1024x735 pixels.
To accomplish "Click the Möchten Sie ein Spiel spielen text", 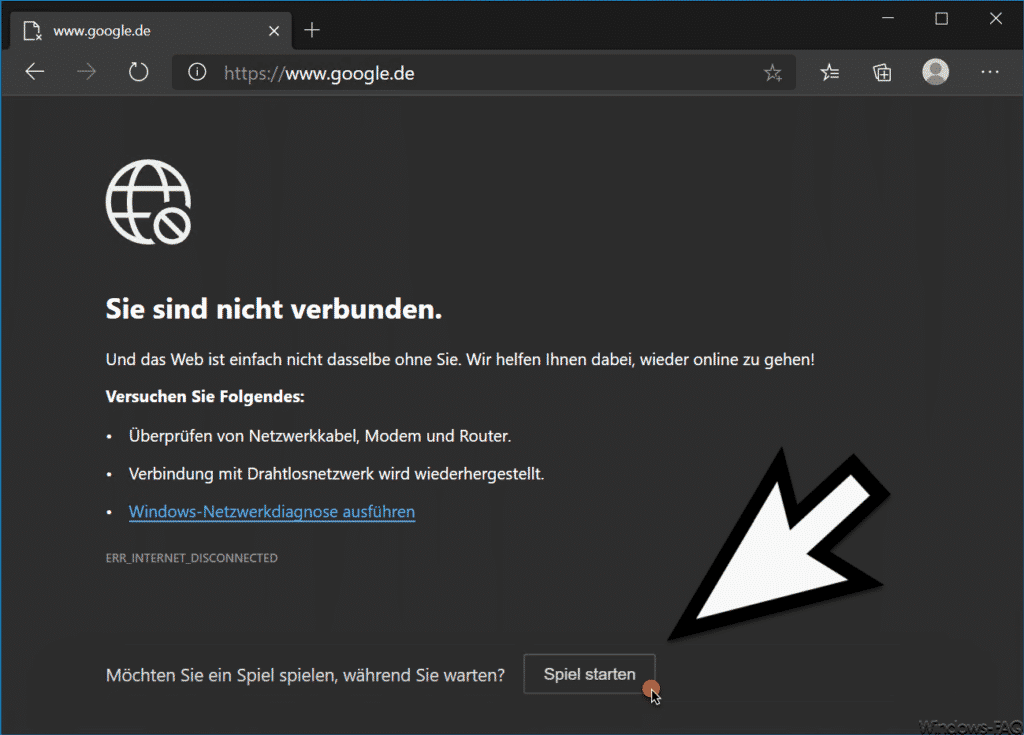I will pos(305,675).
